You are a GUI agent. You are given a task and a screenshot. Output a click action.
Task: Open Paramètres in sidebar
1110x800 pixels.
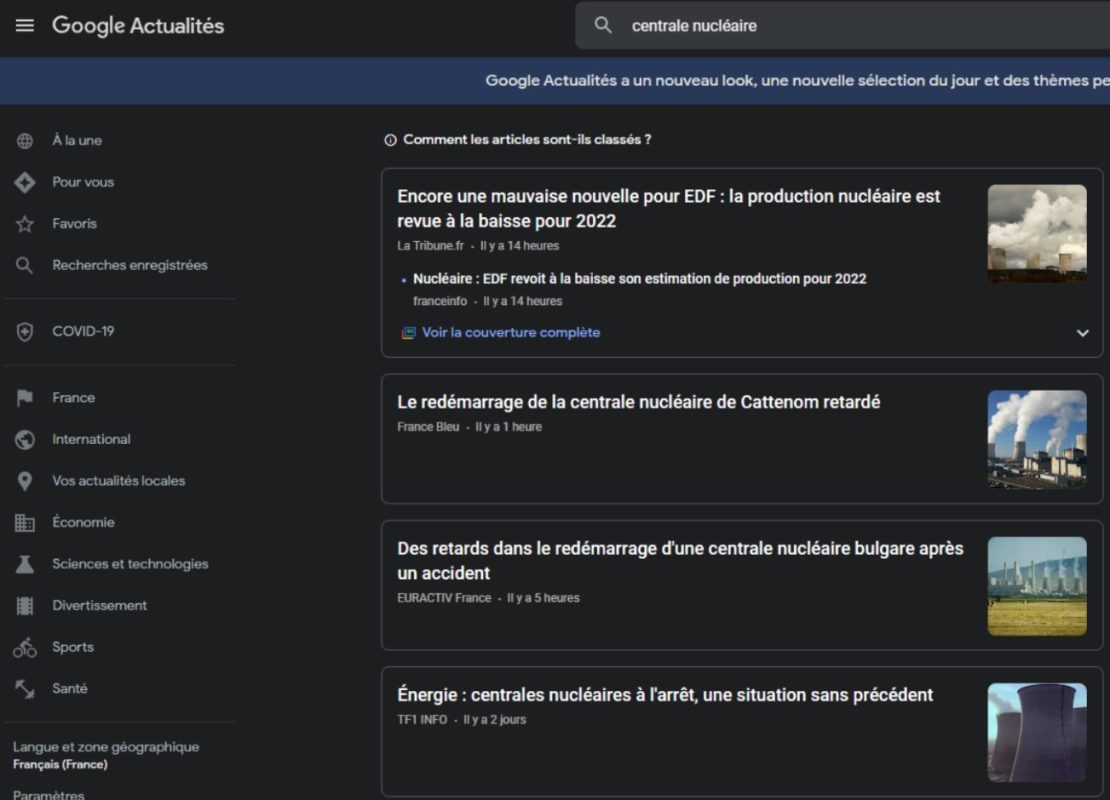(48, 794)
